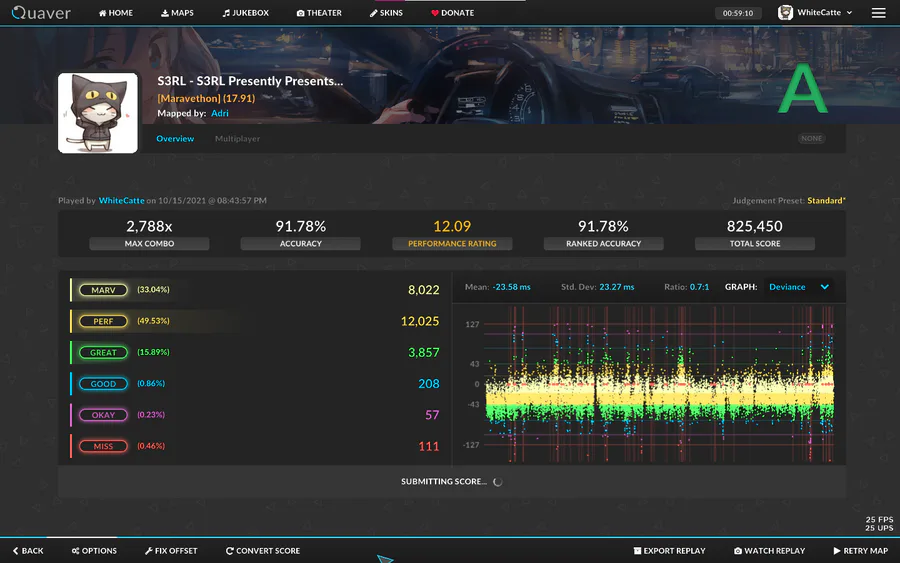
Task: Click the OKAY judgement badge
Action: point(103,415)
